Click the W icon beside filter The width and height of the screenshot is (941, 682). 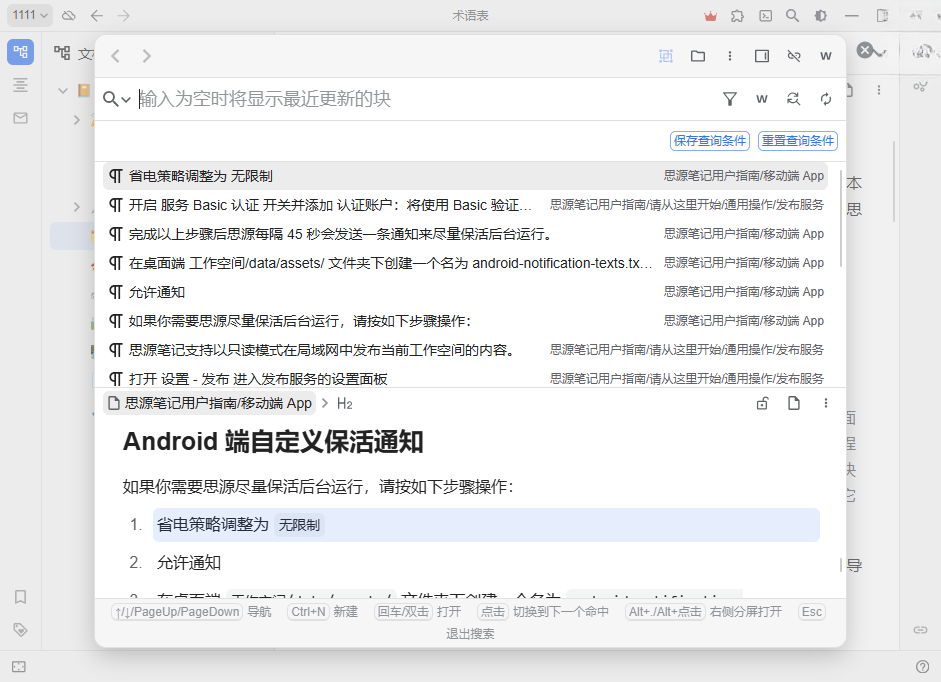(762, 99)
